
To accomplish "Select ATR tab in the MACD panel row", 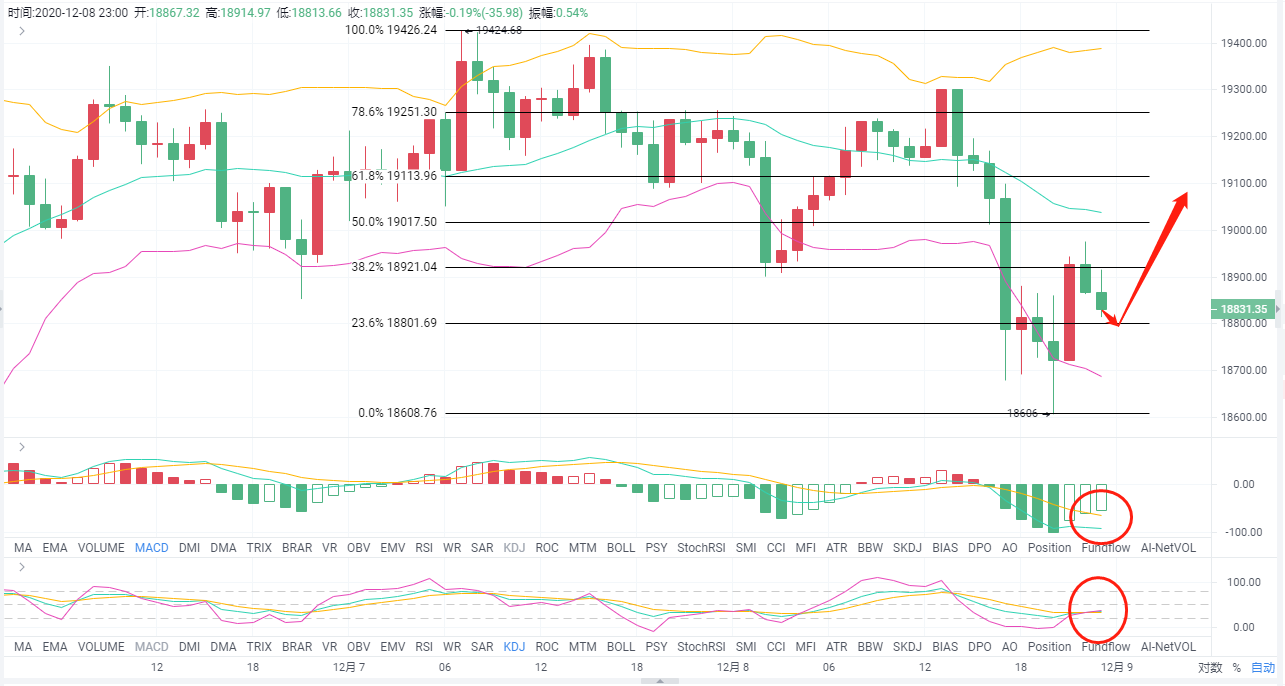I will pos(838,548).
